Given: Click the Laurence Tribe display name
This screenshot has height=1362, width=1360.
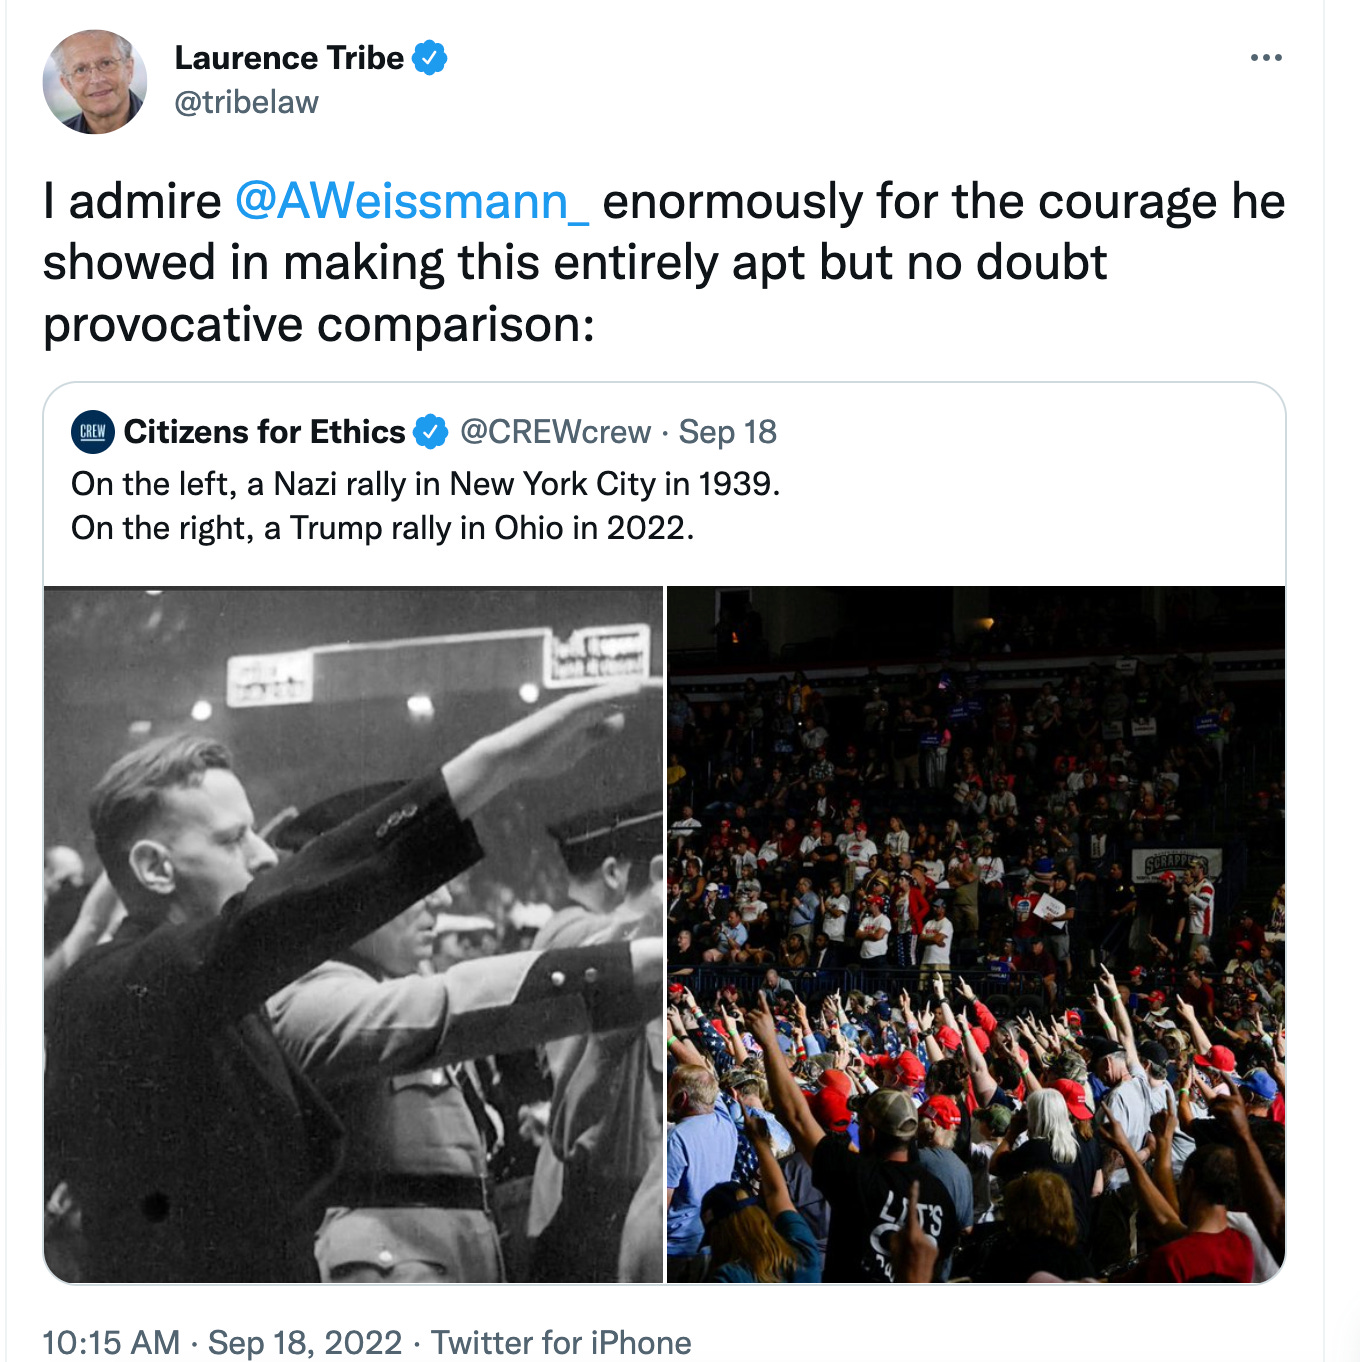Looking at the screenshot, I should click(x=290, y=58).
